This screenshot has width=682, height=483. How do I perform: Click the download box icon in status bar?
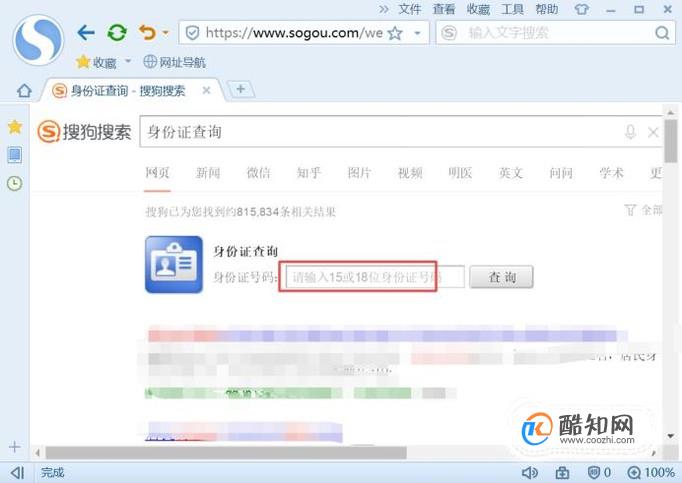click(x=562, y=473)
